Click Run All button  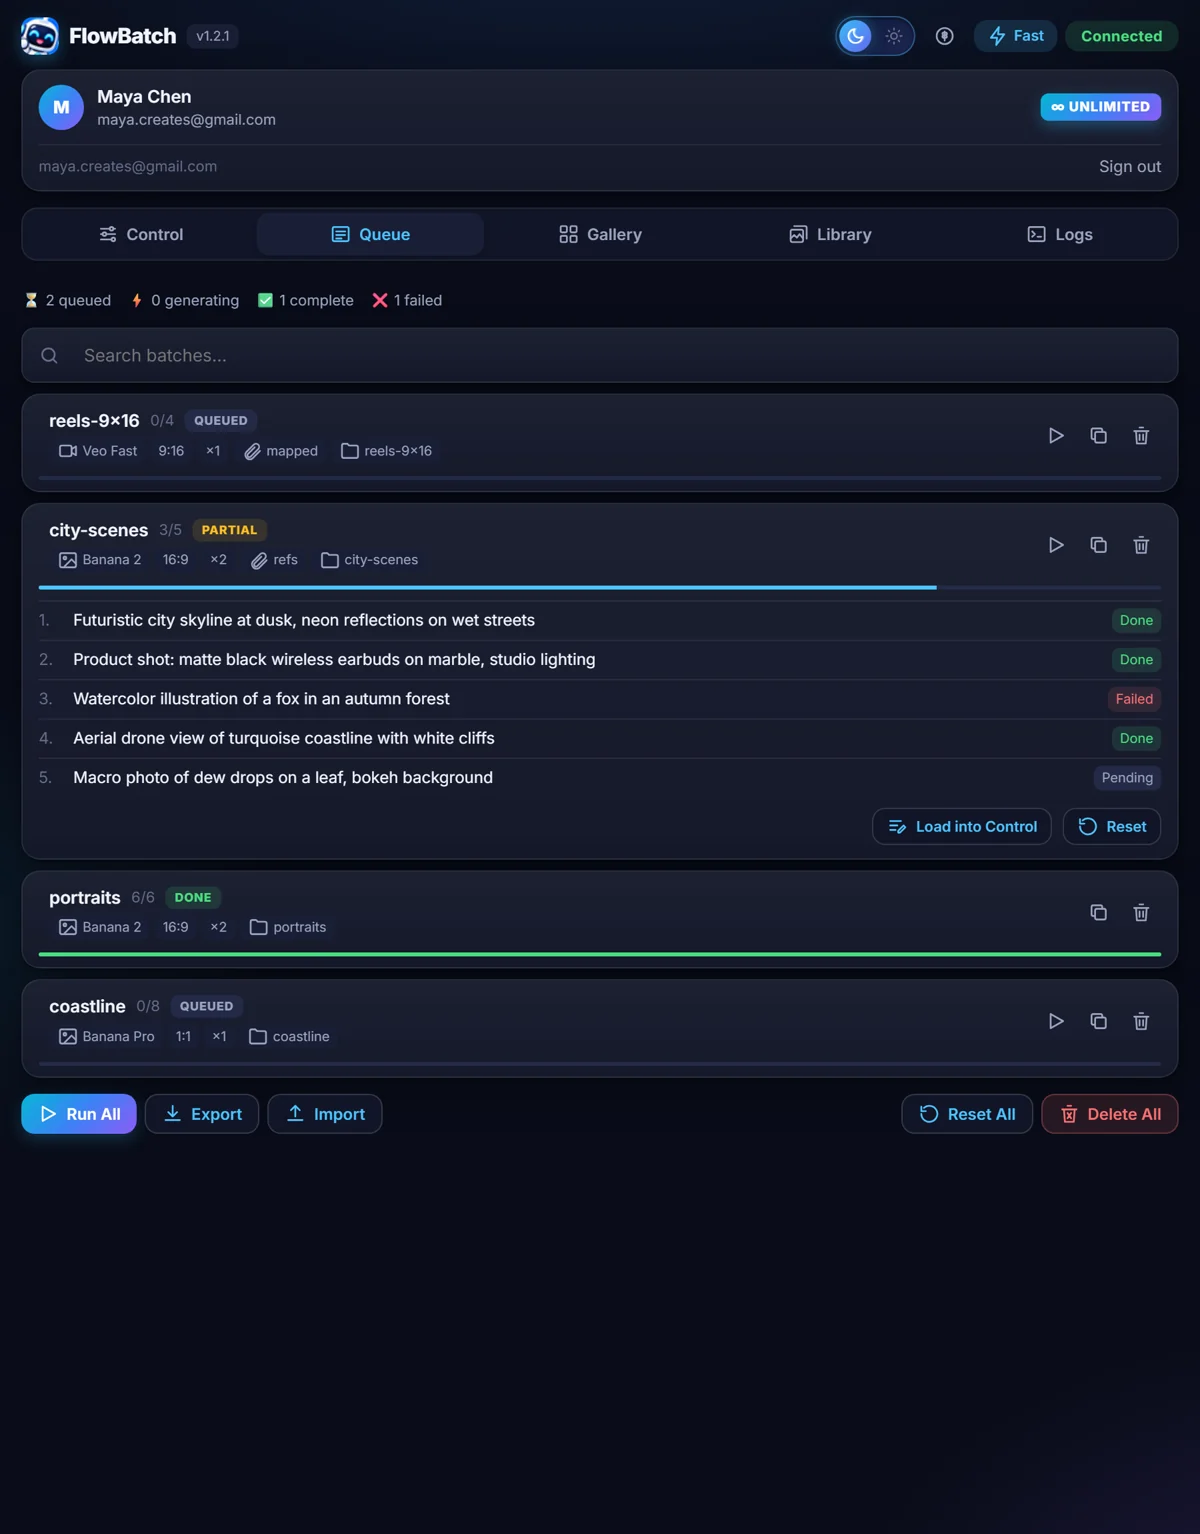coord(79,1114)
